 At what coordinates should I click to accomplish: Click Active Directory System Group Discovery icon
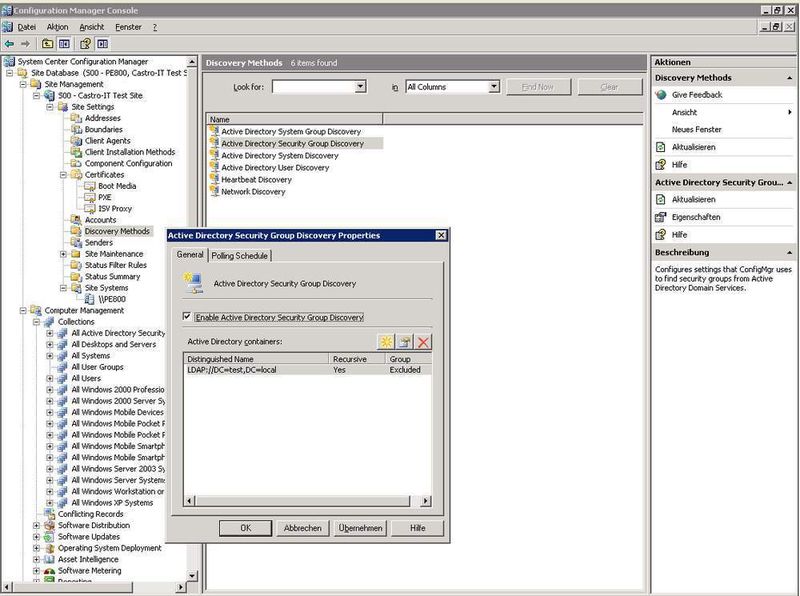click(214, 131)
